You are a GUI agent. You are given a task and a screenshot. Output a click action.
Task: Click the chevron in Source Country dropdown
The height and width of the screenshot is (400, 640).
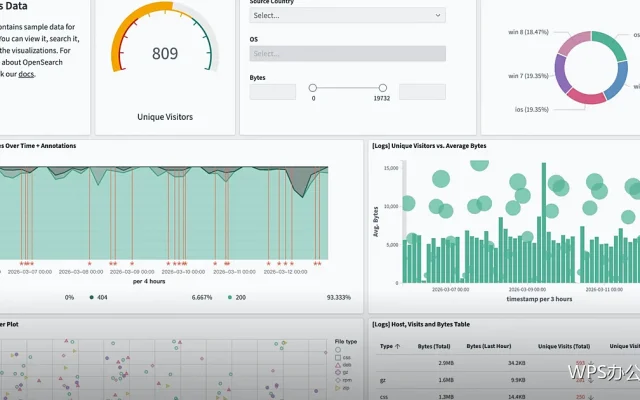click(438, 16)
